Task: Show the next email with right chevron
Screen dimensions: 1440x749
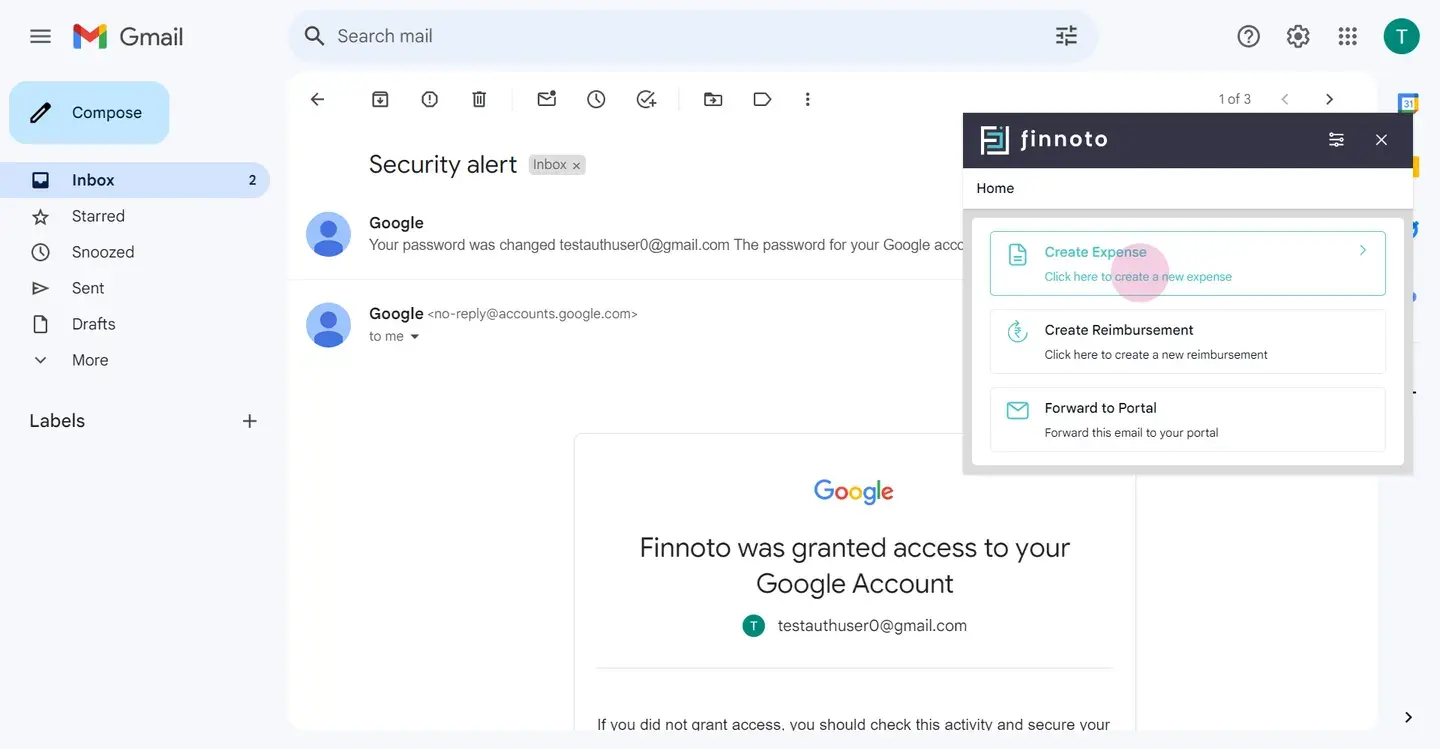Action: coord(1329,99)
